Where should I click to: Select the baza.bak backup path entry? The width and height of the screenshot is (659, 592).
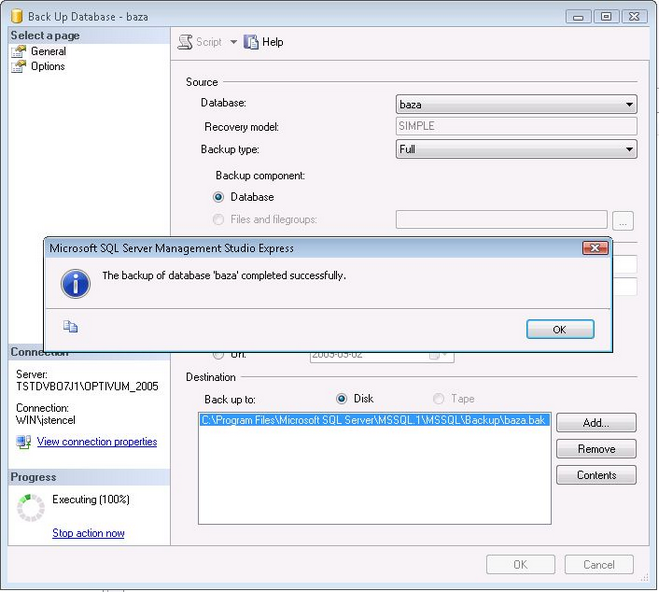tap(374, 420)
